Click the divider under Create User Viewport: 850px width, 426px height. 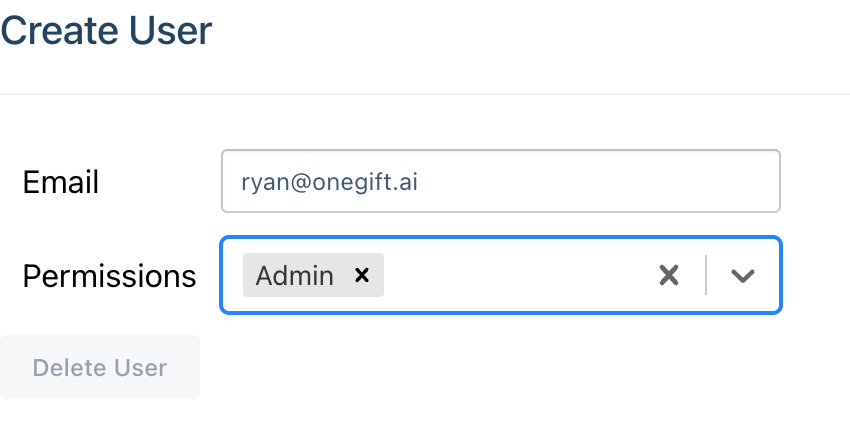tap(425, 94)
